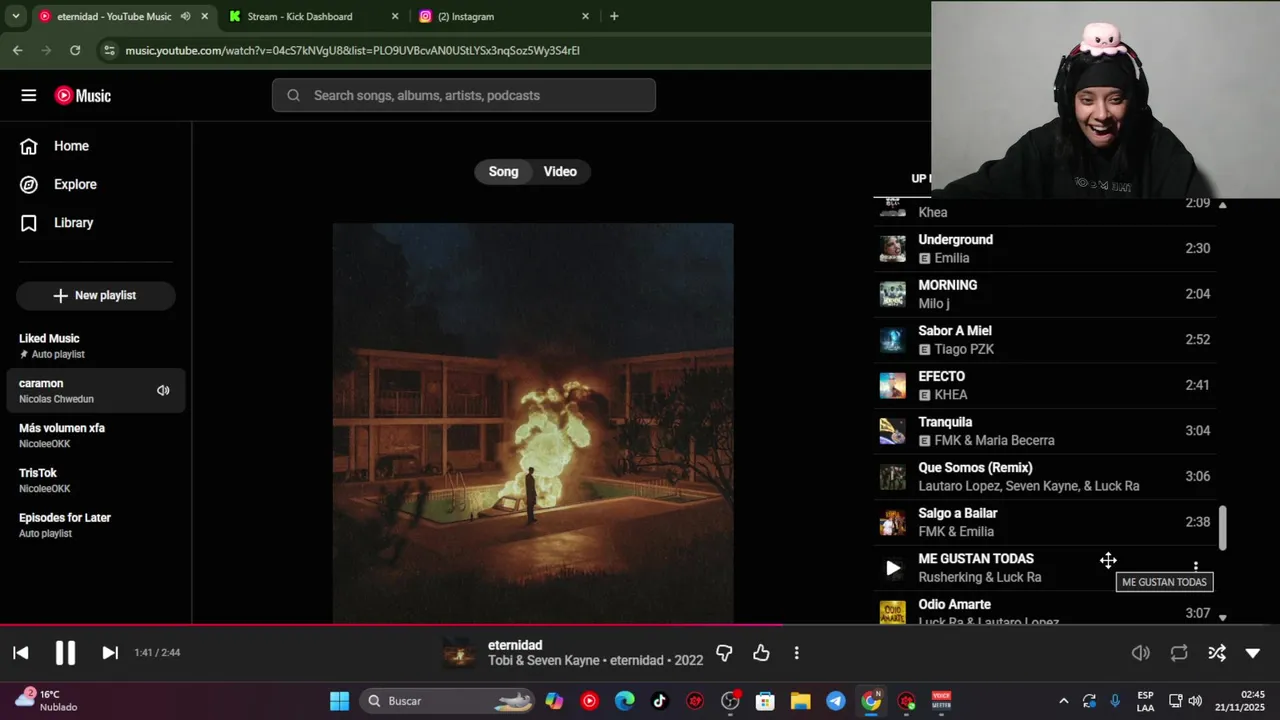Pause the current song
Screen dimensions: 1280x720
[65, 653]
